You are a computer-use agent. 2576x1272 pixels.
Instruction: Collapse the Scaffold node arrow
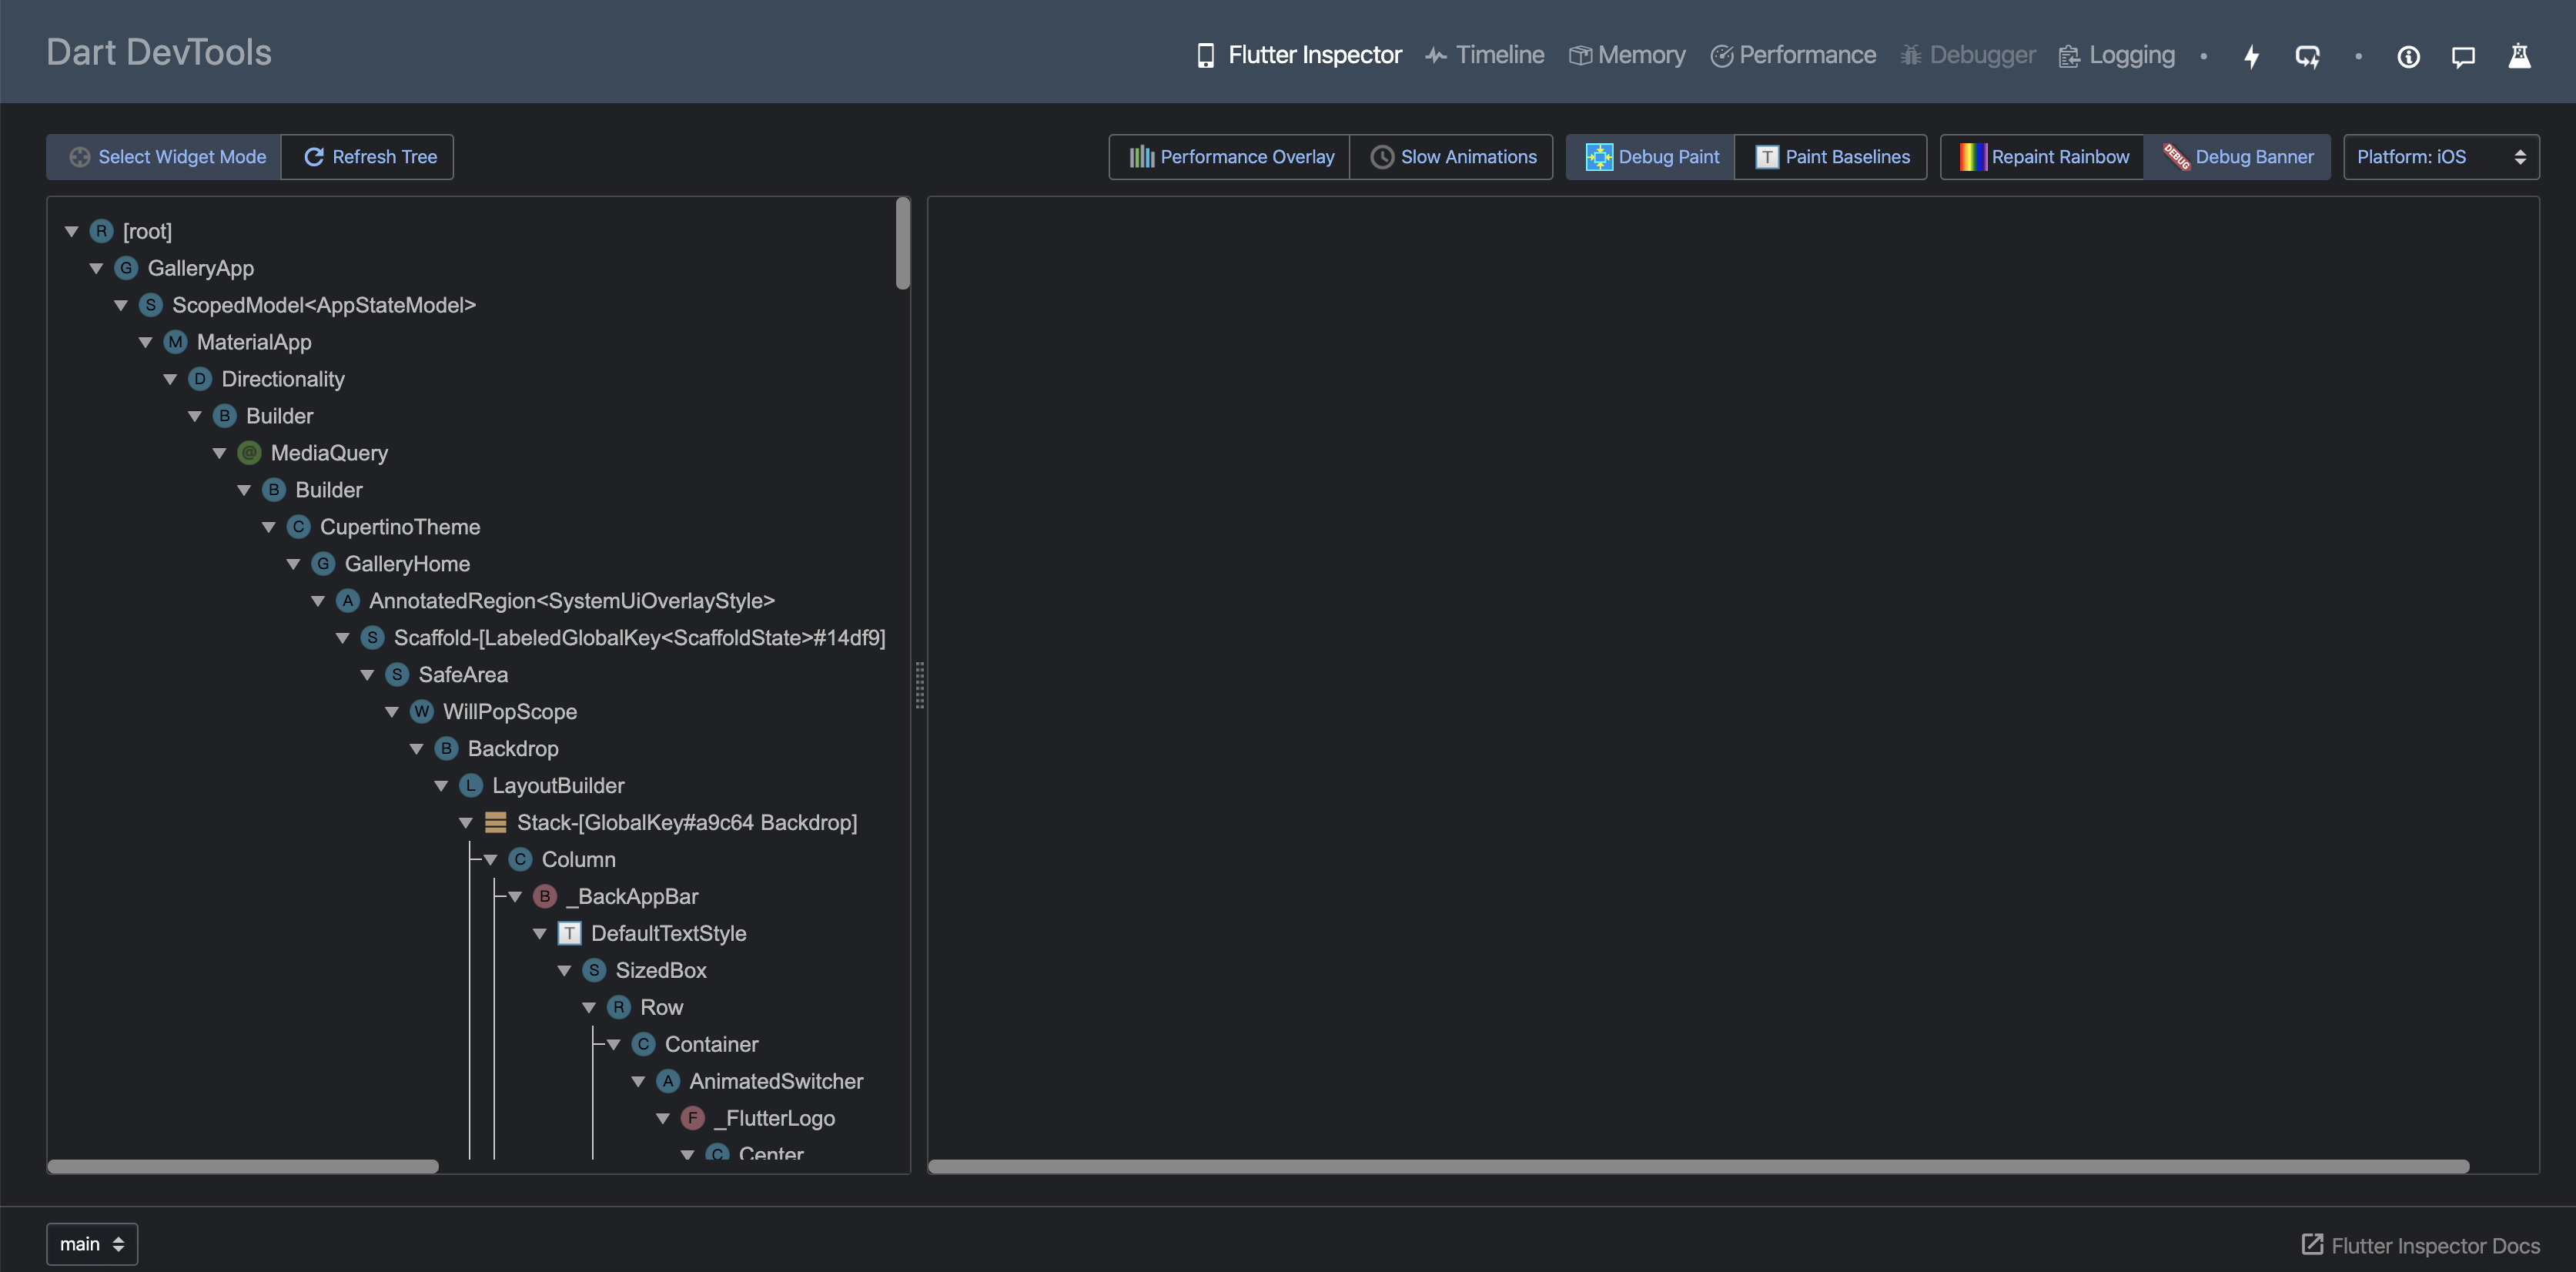342,638
